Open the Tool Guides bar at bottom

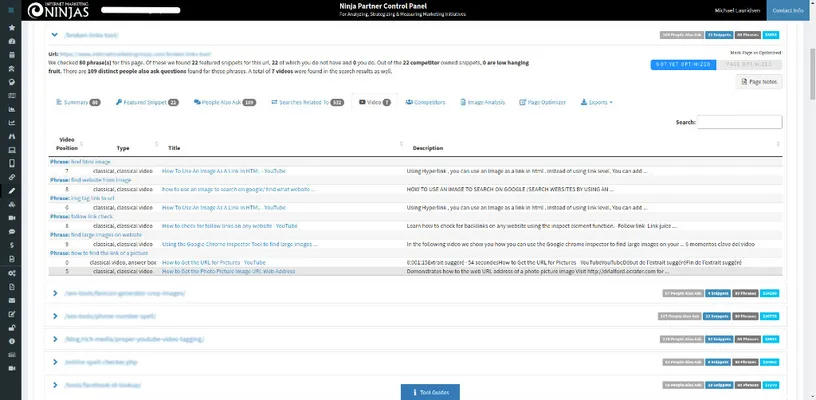click(432, 391)
